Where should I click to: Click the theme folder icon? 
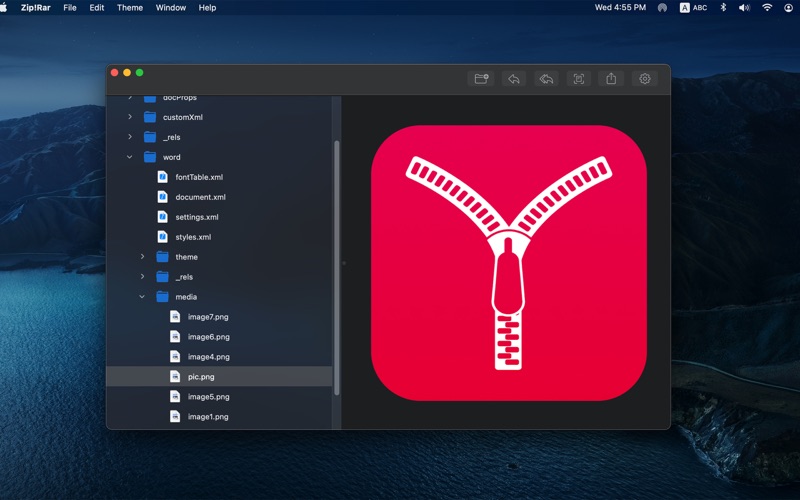tap(162, 257)
